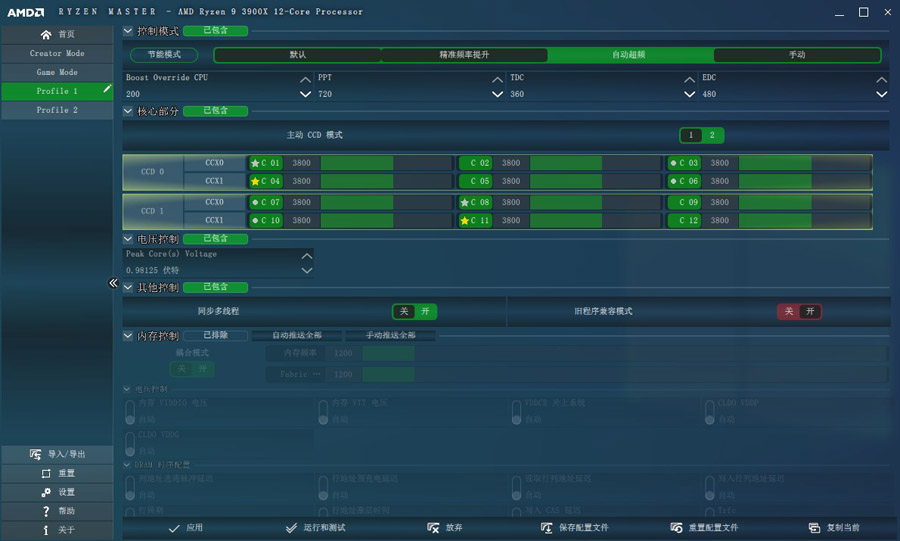Increase TDC value with up arrow

(689, 80)
